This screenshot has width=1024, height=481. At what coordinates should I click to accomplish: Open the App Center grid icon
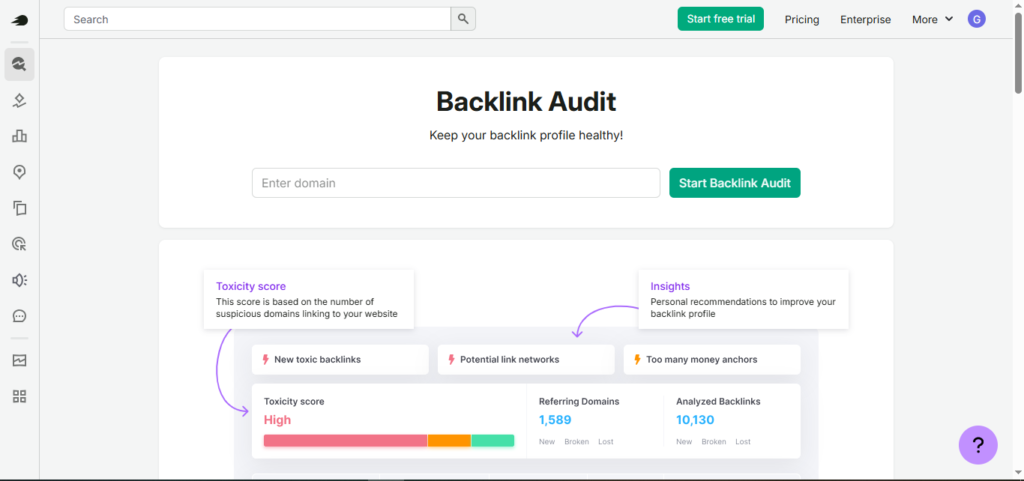point(20,396)
